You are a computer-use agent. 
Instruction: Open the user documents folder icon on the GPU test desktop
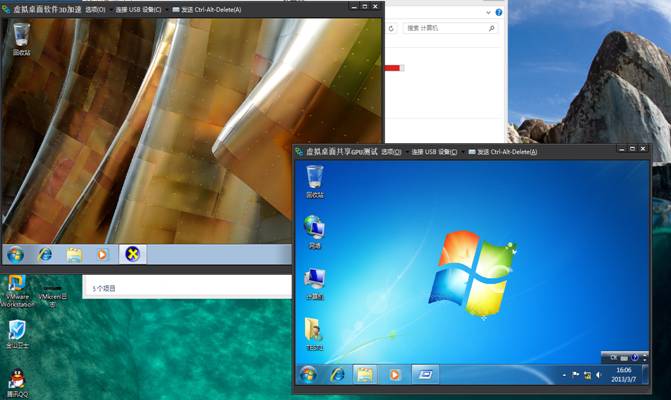point(314,331)
